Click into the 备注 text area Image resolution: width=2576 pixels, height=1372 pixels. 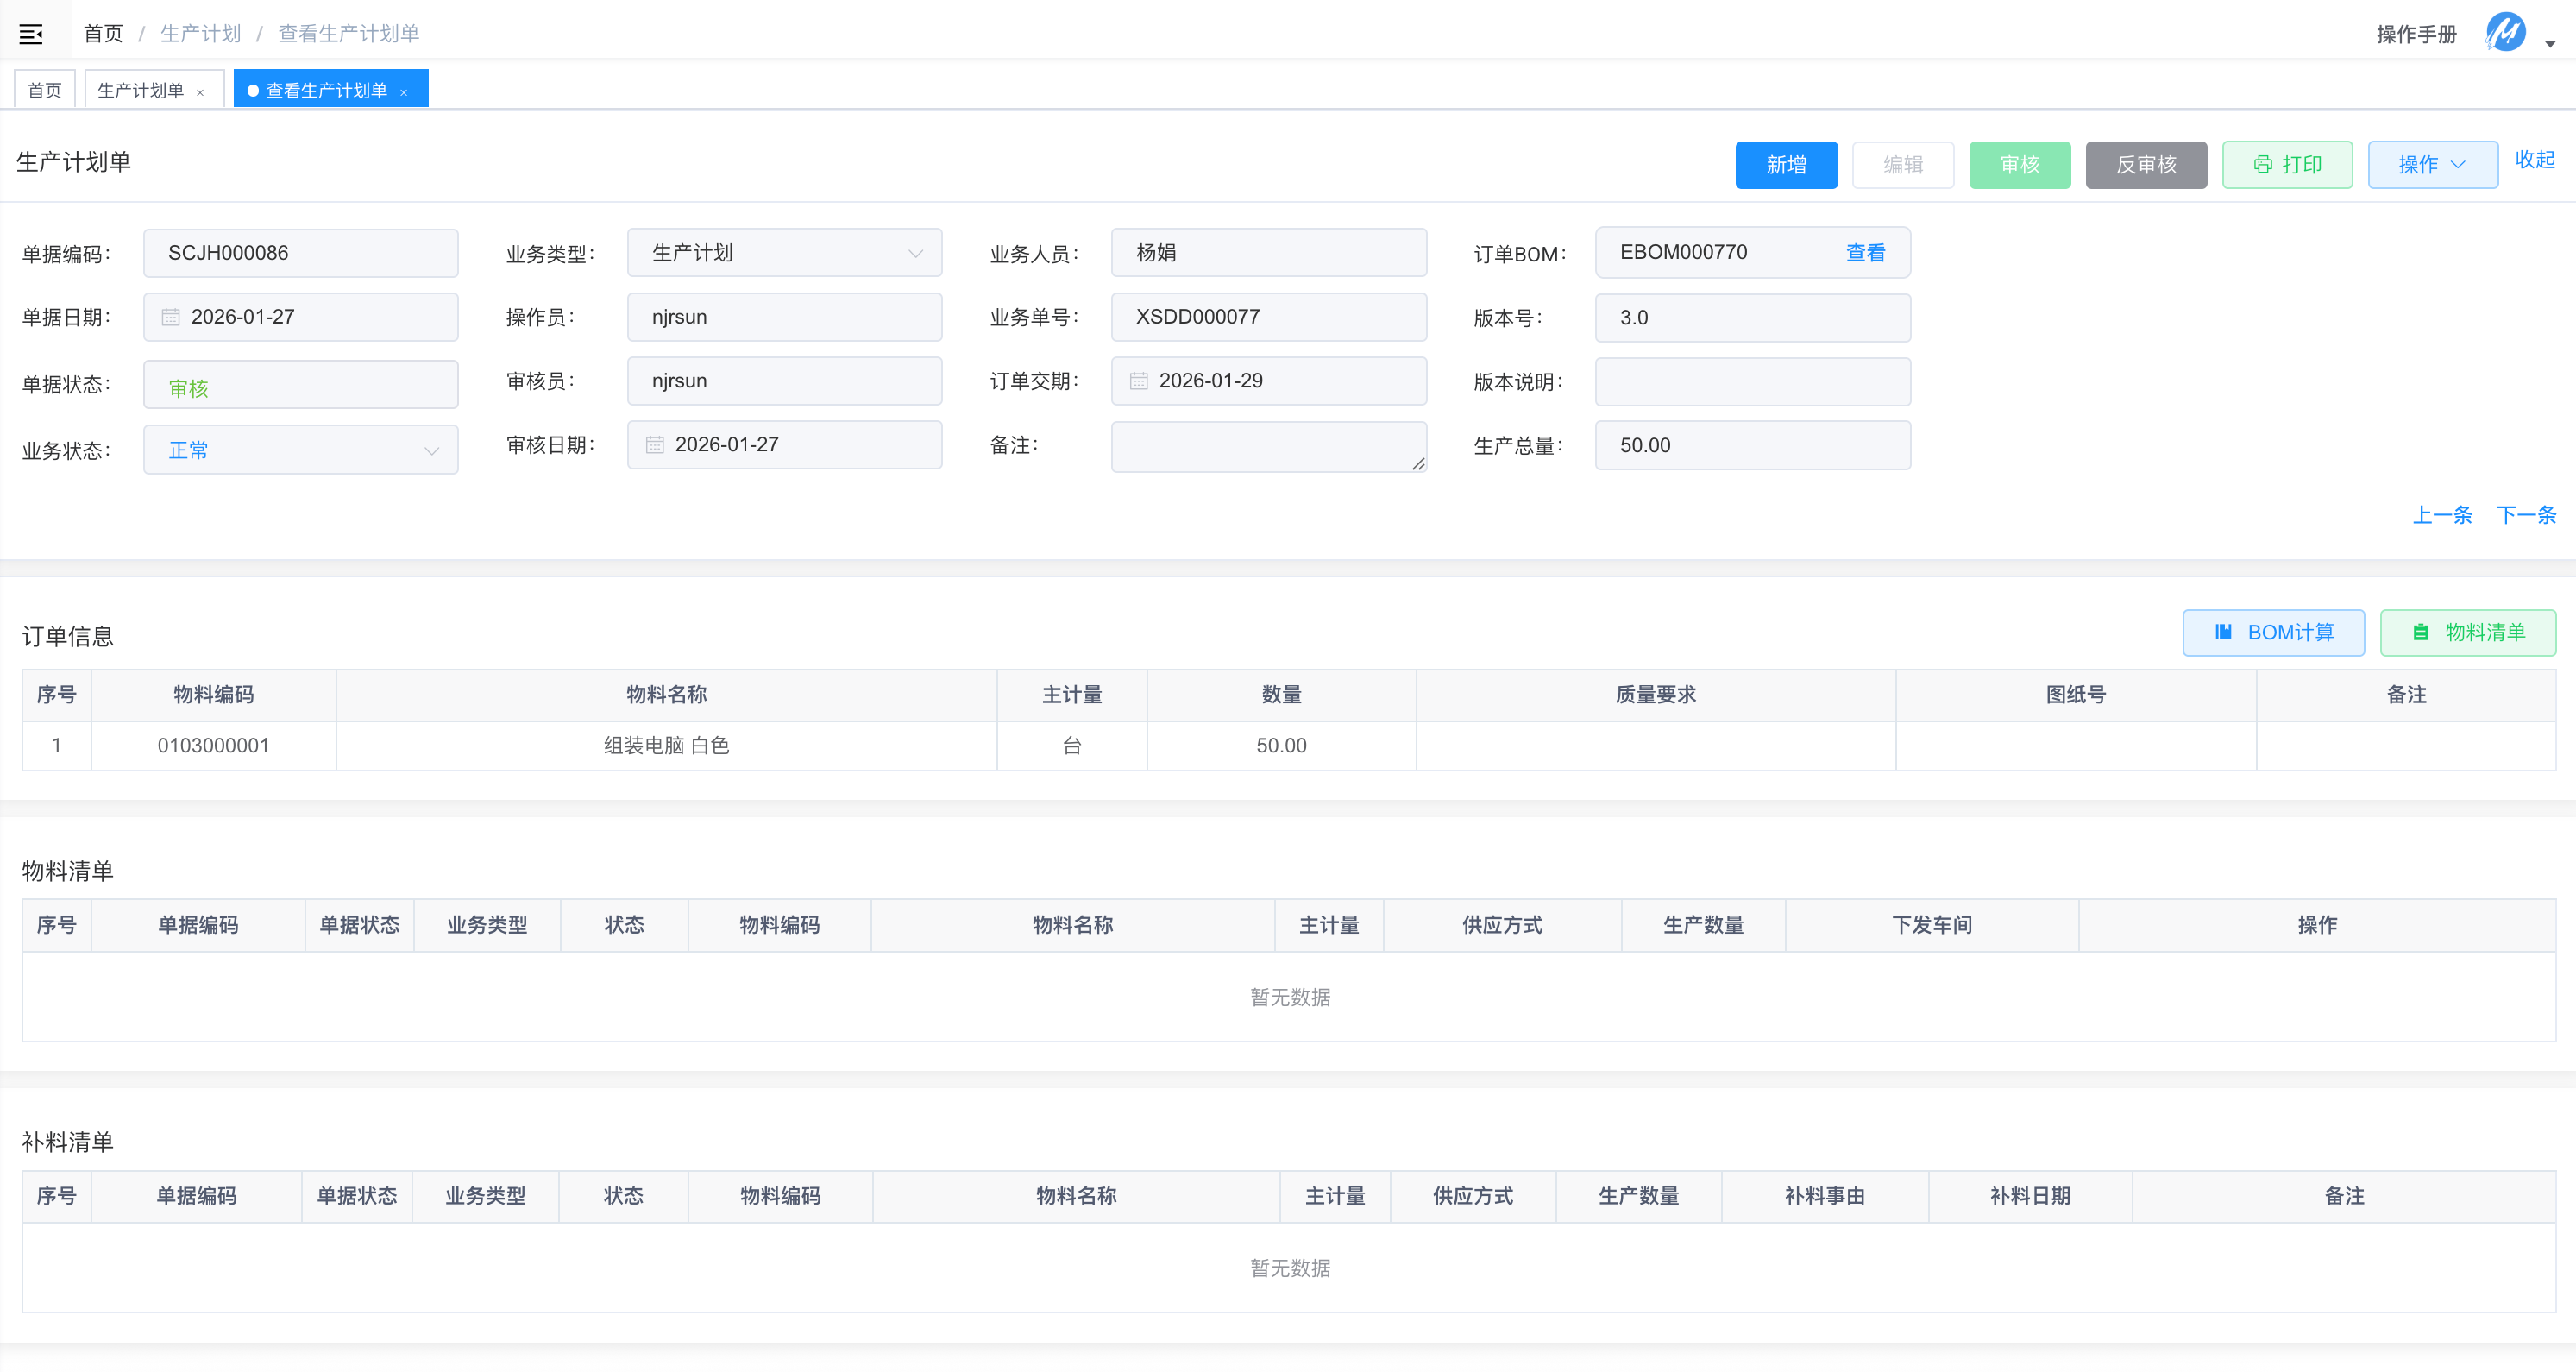[1267, 446]
